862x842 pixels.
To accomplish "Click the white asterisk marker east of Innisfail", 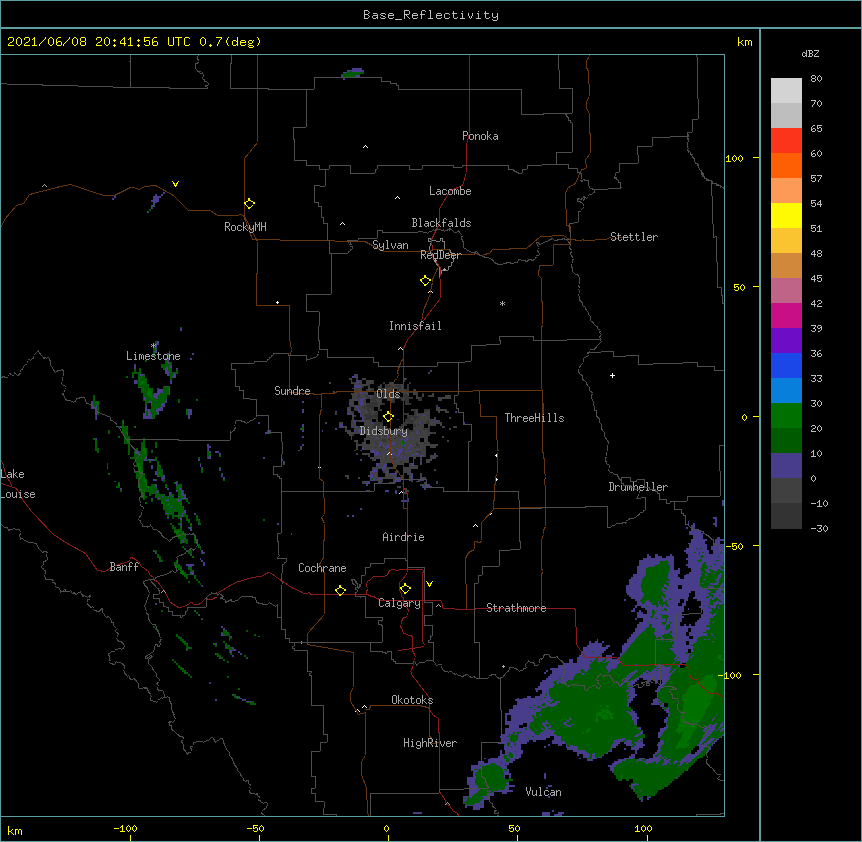I will (x=502, y=303).
